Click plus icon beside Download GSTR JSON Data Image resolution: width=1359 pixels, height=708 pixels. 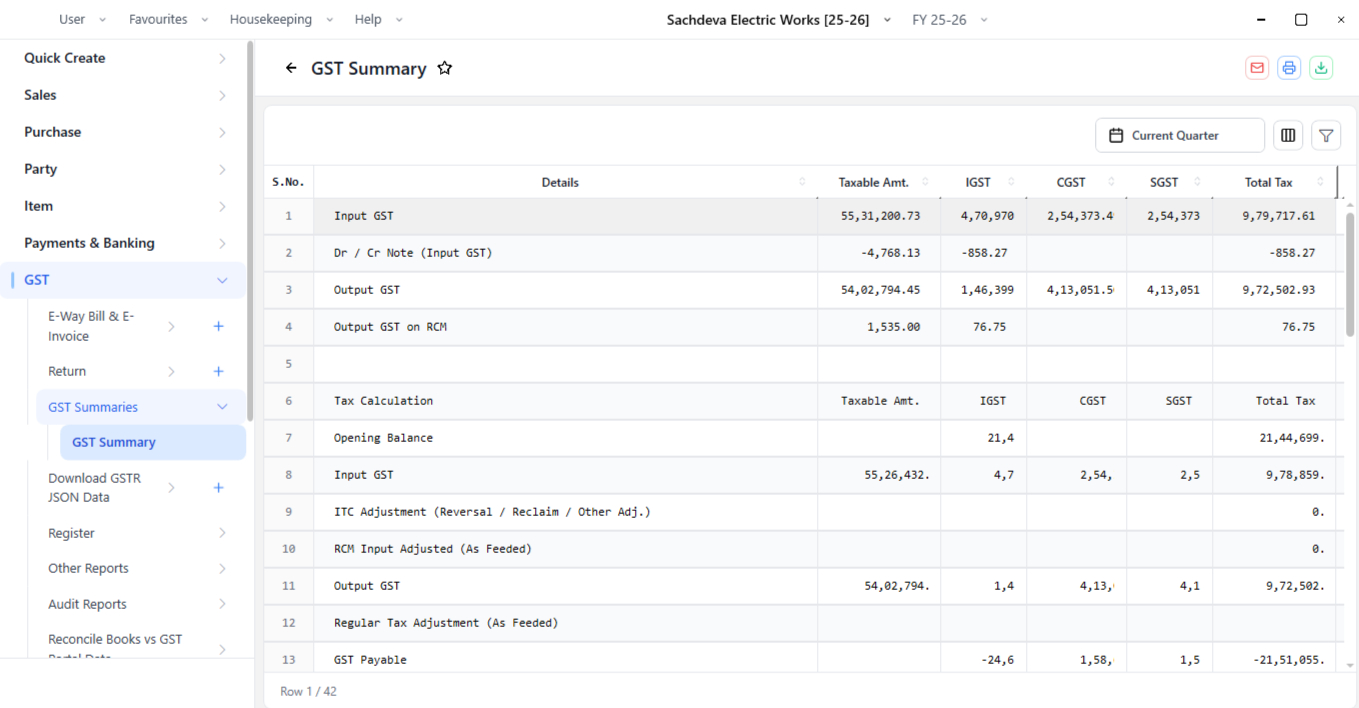pyautogui.click(x=218, y=488)
